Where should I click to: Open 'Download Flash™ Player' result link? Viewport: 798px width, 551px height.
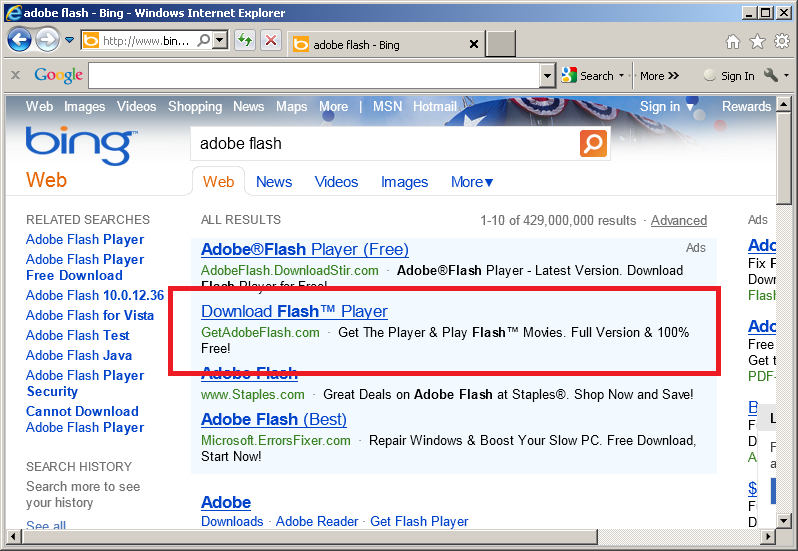click(x=294, y=311)
